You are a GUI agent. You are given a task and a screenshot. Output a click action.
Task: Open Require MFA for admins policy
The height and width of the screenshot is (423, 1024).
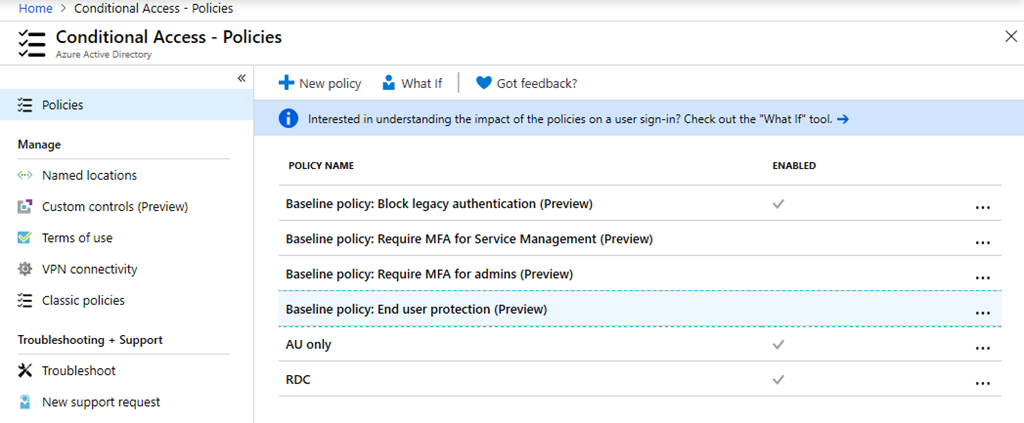point(429,274)
